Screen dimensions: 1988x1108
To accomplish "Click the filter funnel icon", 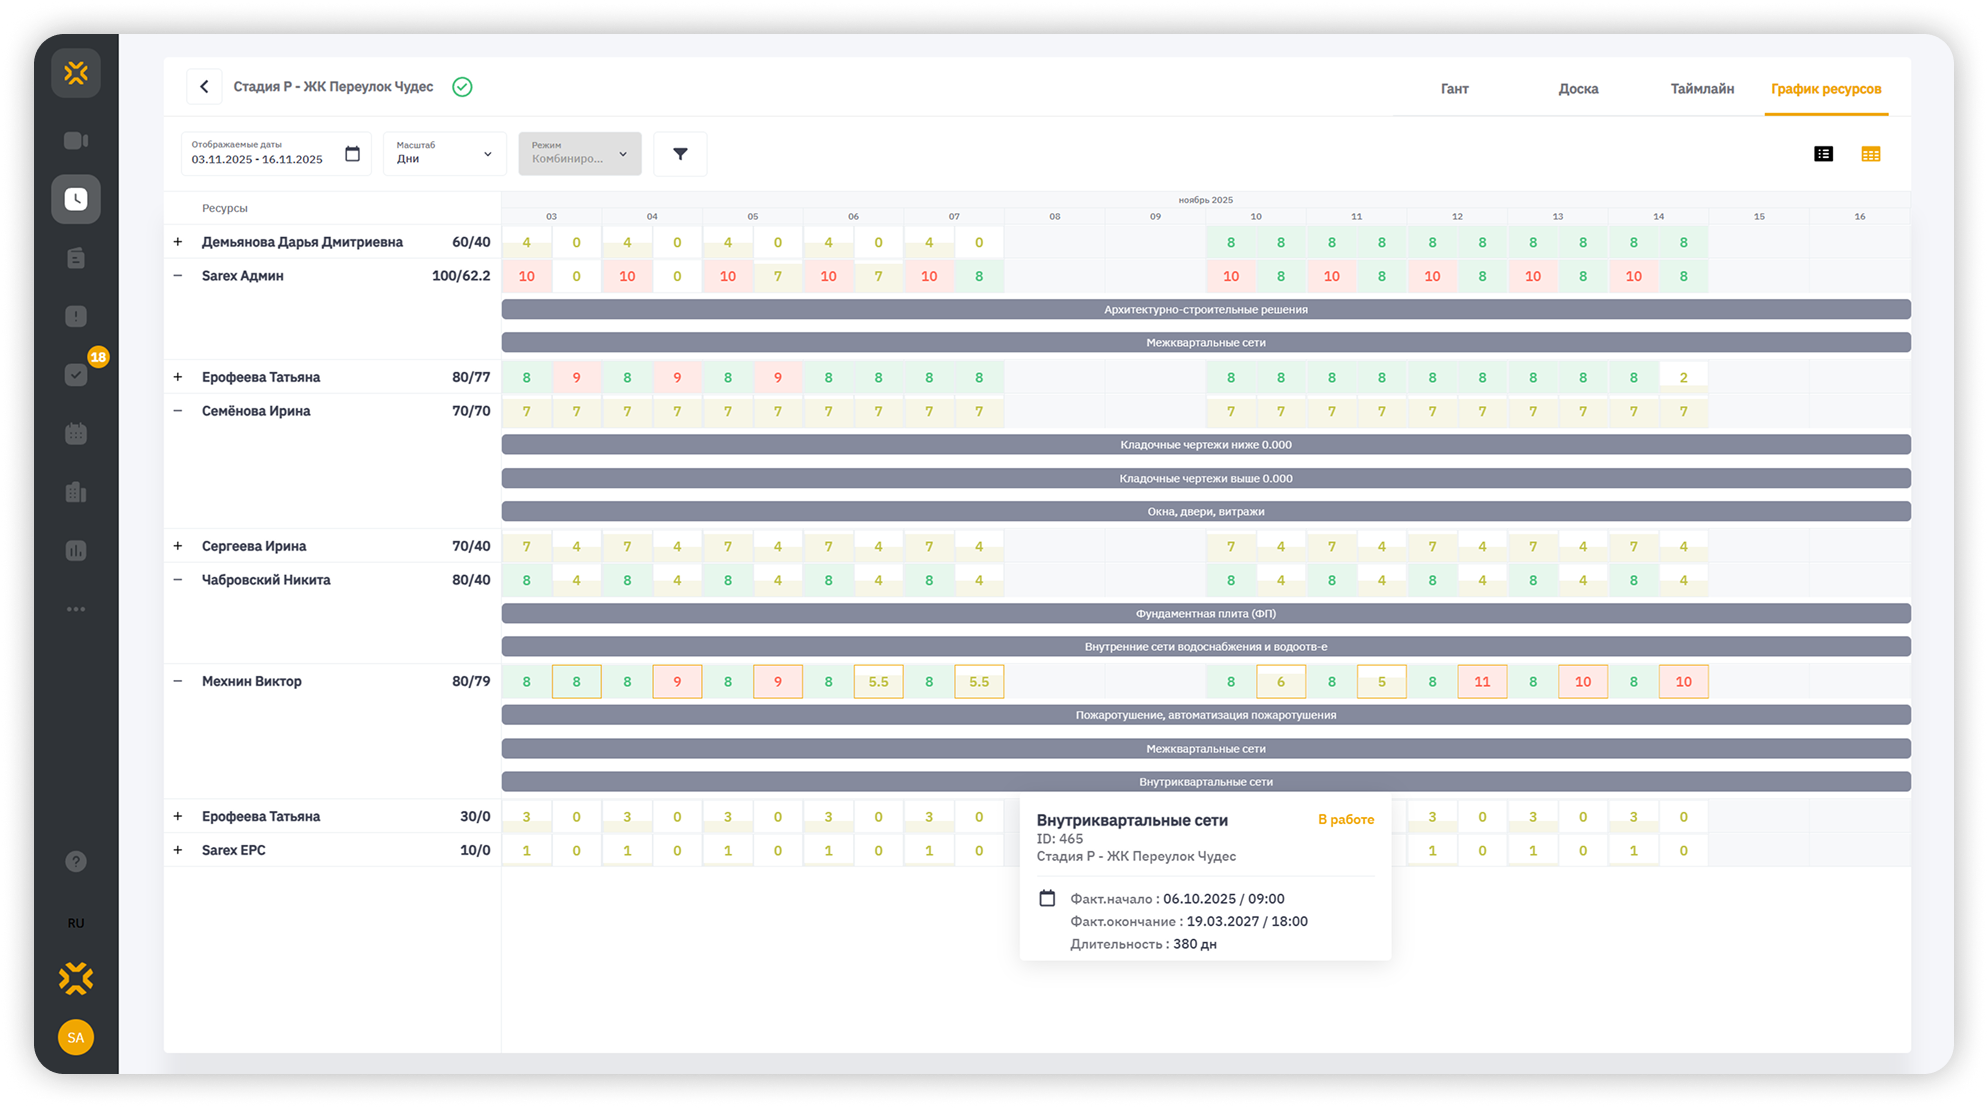I will [x=680, y=154].
